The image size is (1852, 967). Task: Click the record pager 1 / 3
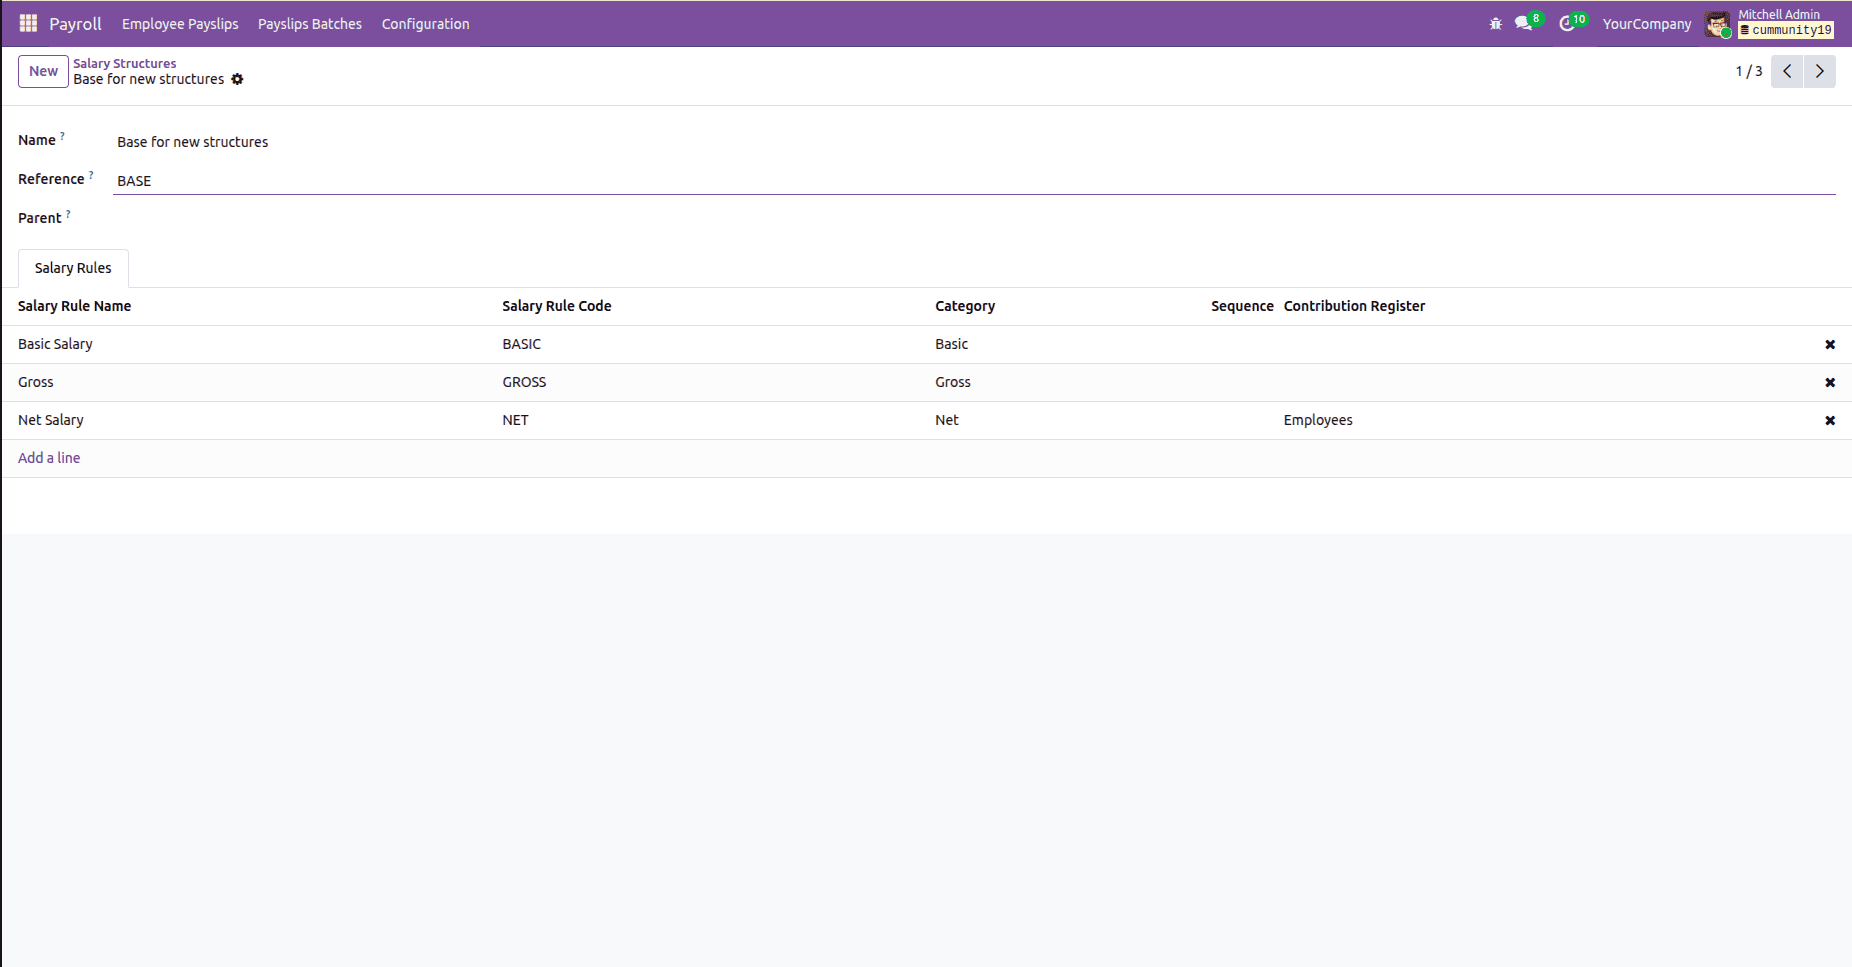tap(1749, 71)
